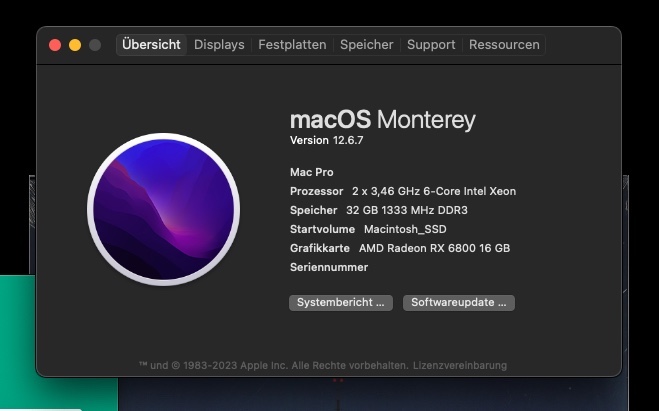Click the Systembericht button

tap(341, 303)
